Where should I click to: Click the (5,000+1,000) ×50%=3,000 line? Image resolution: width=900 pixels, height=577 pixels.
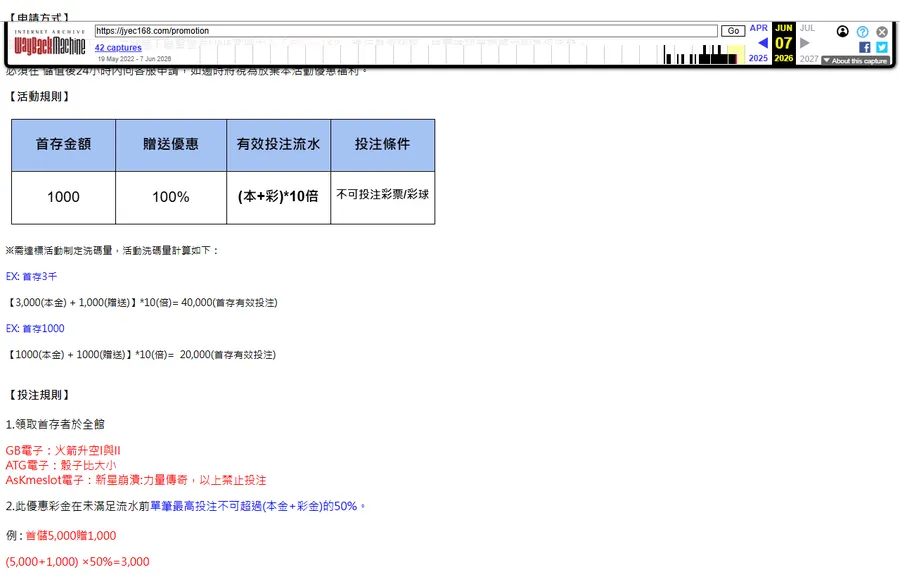(77, 562)
